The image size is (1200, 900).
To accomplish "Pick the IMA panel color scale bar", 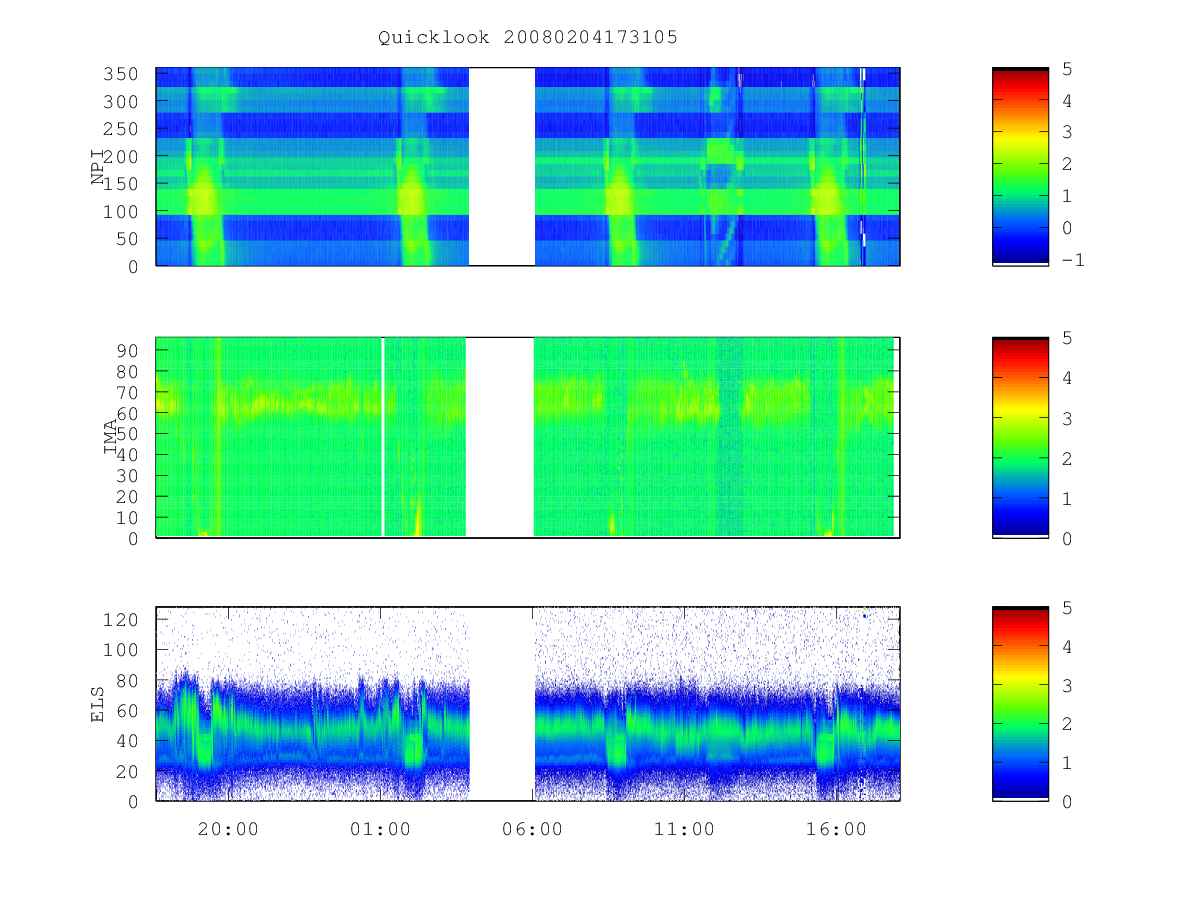I will coord(1020,438).
